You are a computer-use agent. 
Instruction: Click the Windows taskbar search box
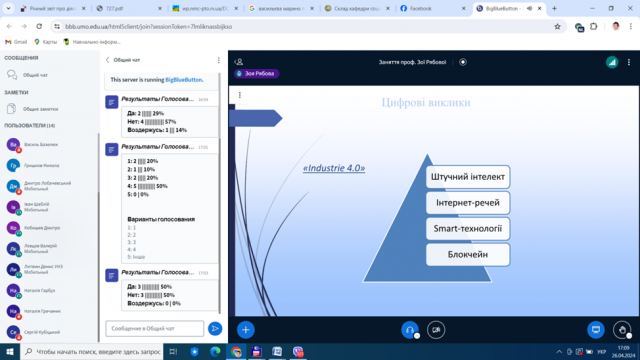[x=91, y=352]
